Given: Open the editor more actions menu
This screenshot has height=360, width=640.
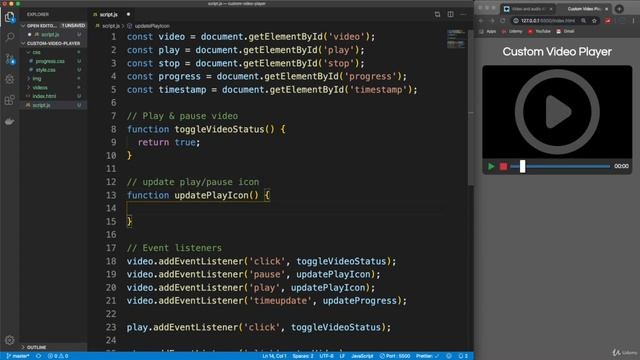Looking at the screenshot, I should [x=463, y=14].
